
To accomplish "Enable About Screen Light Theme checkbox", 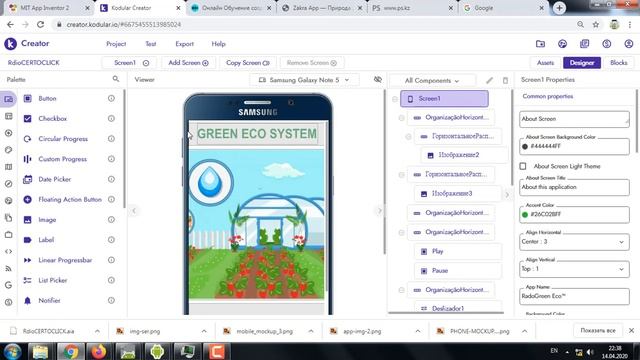I will (x=523, y=166).
